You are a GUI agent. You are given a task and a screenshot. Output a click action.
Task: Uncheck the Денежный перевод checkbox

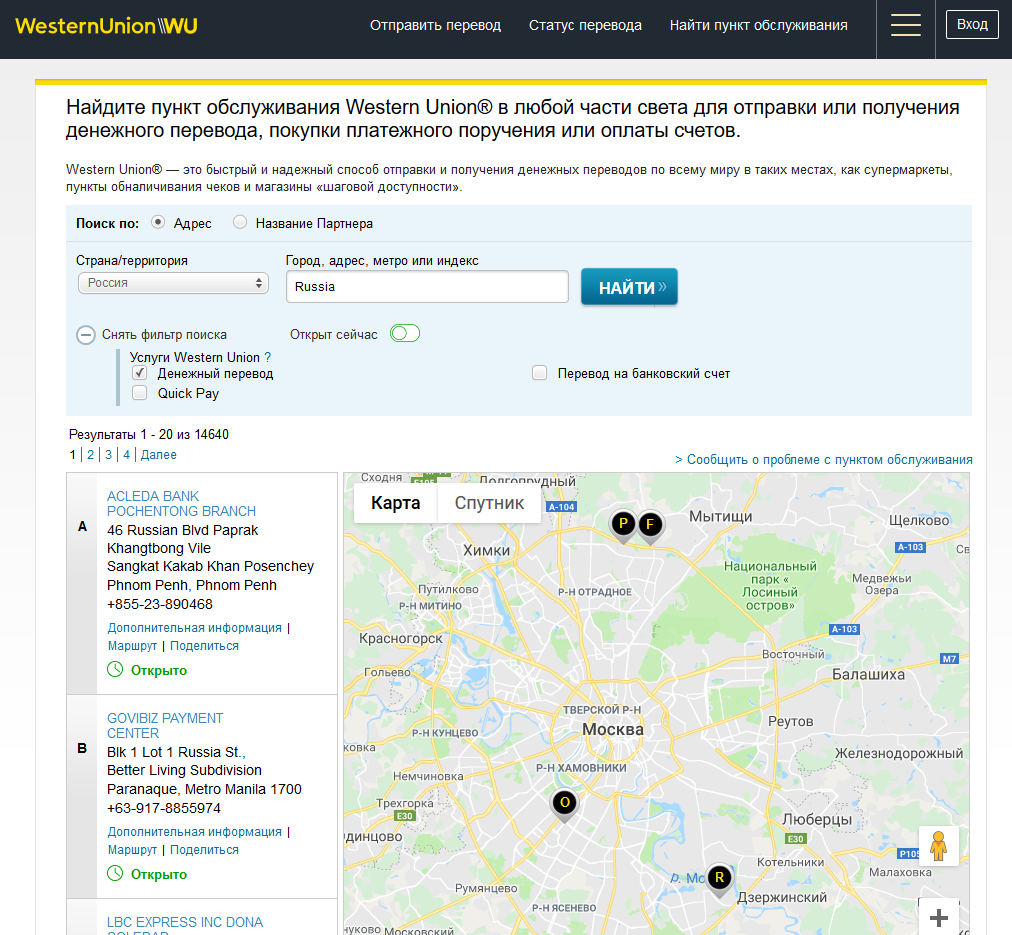pos(139,373)
